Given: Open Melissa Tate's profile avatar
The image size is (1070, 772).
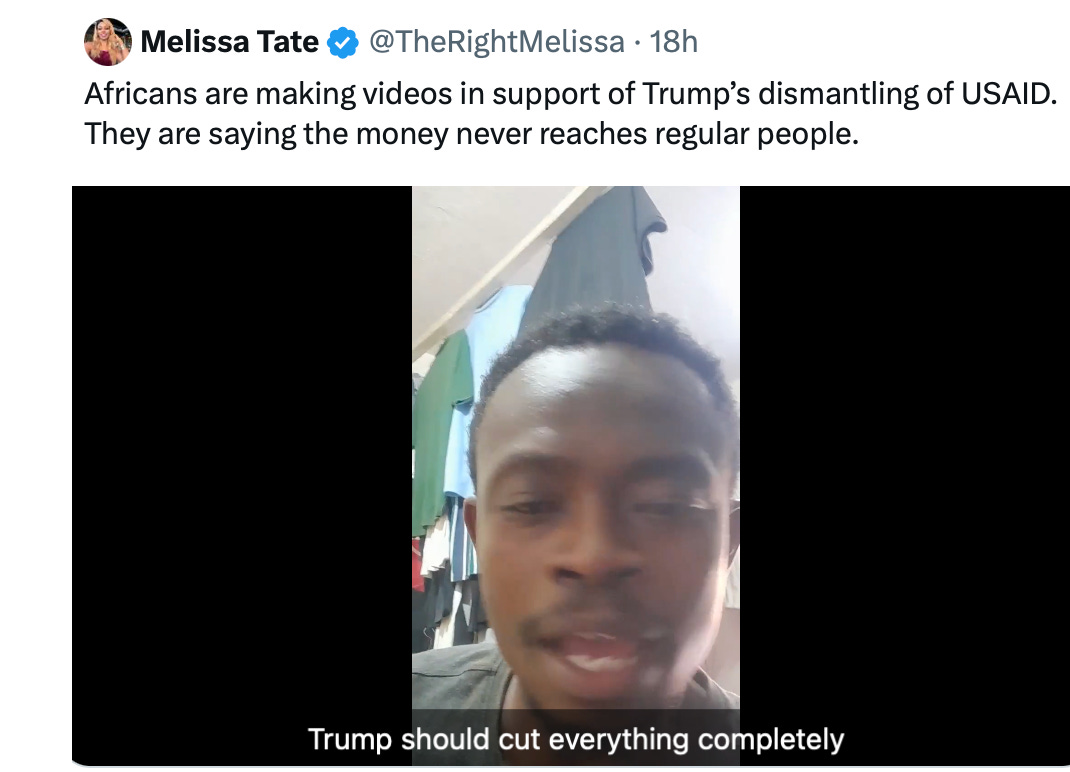Looking at the screenshot, I should tap(108, 42).
